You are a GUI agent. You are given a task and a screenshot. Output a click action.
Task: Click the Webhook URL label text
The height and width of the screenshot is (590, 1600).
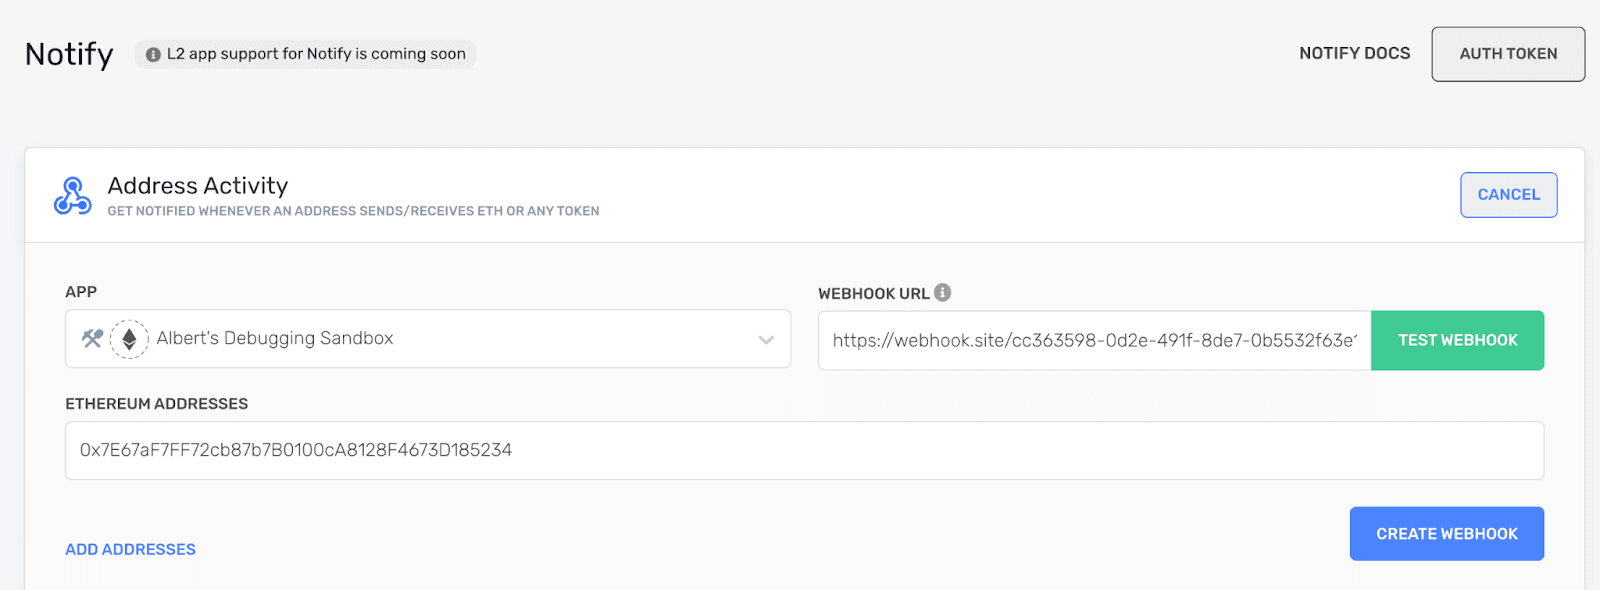(x=873, y=294)
